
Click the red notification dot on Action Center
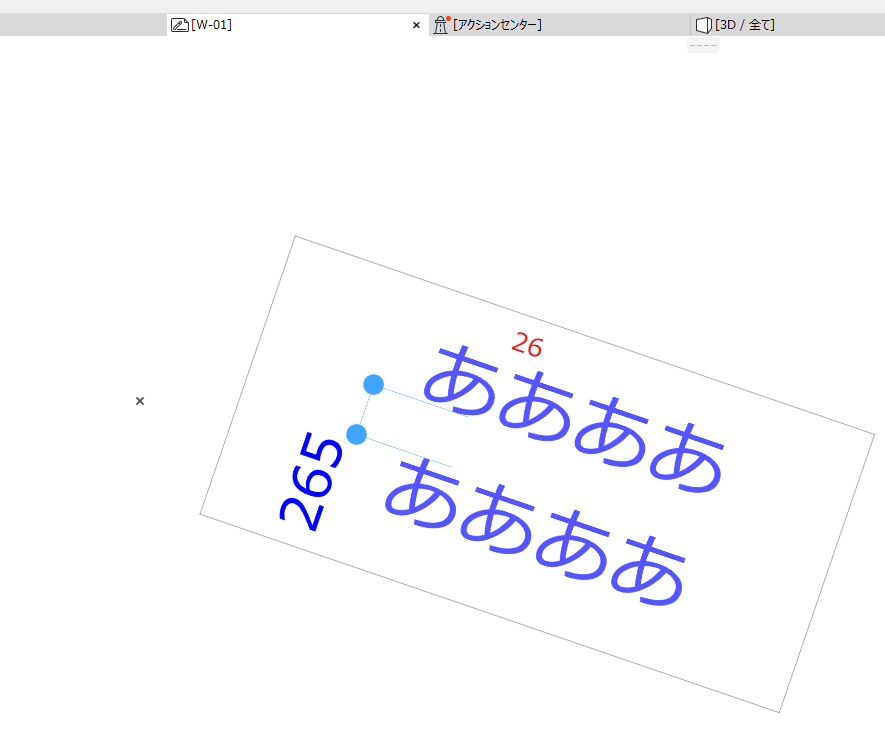coord(448,19)
